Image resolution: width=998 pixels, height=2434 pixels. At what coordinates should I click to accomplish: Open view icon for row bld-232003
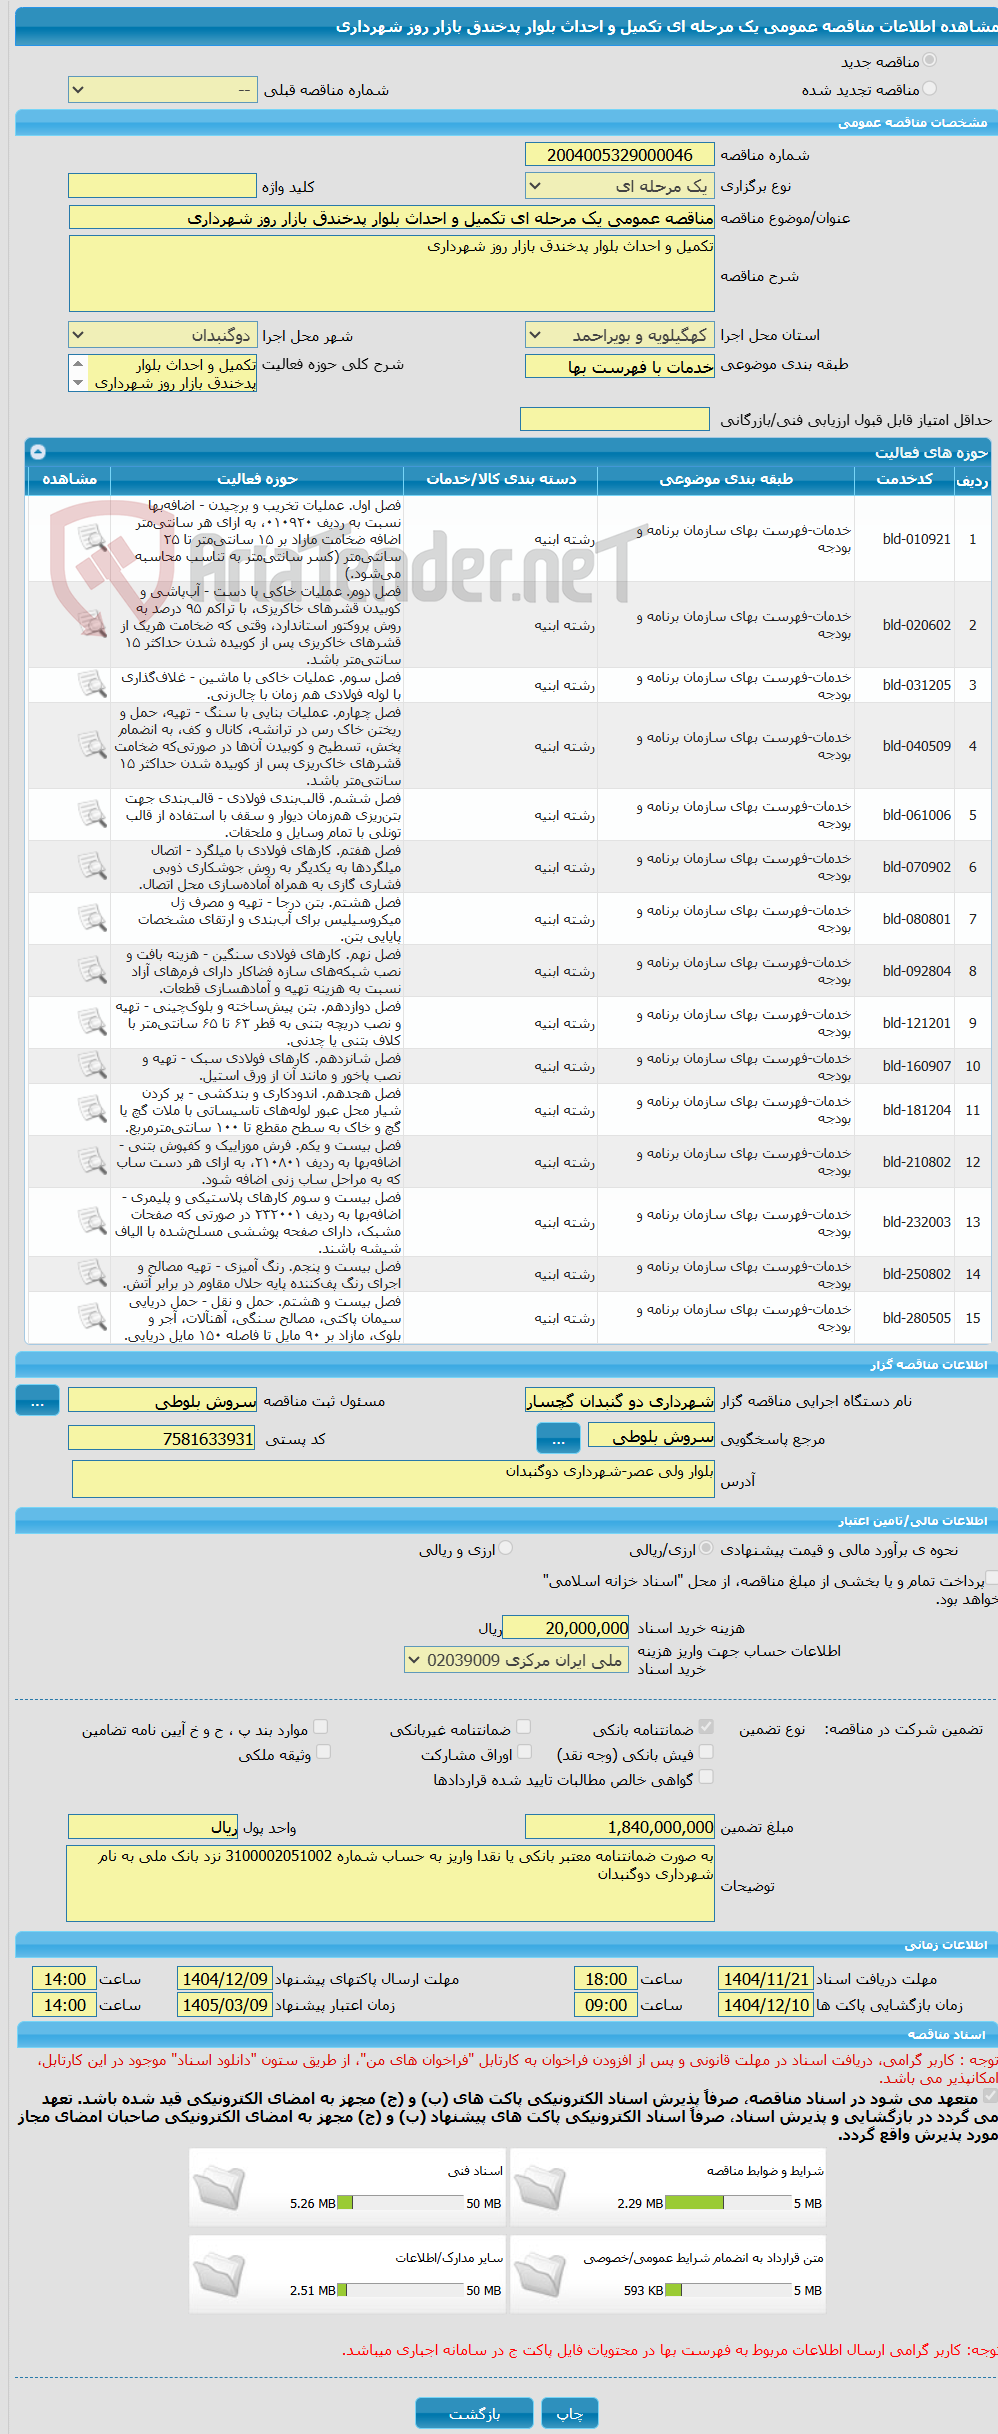click(x=92, y=1221)
